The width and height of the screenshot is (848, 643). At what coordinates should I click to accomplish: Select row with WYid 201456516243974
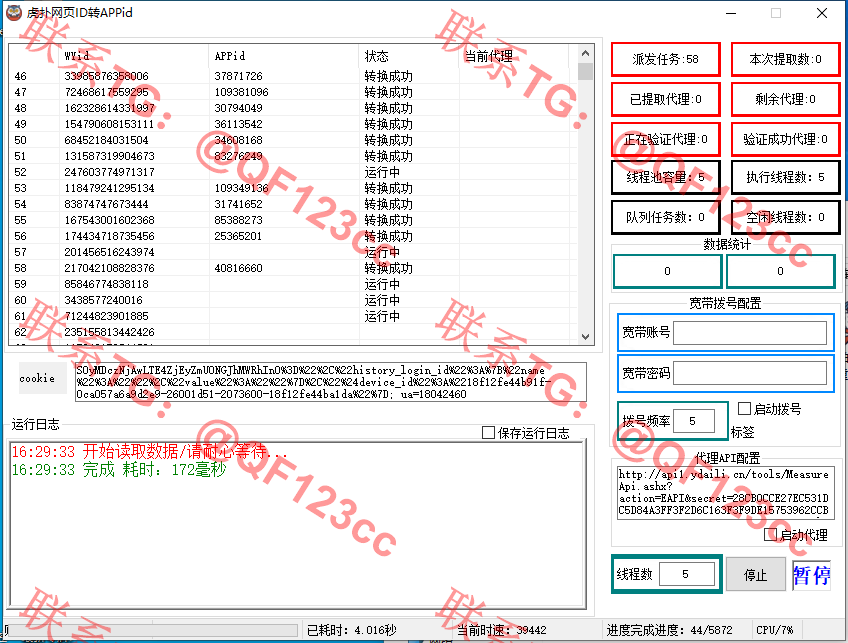pos(293,252)
